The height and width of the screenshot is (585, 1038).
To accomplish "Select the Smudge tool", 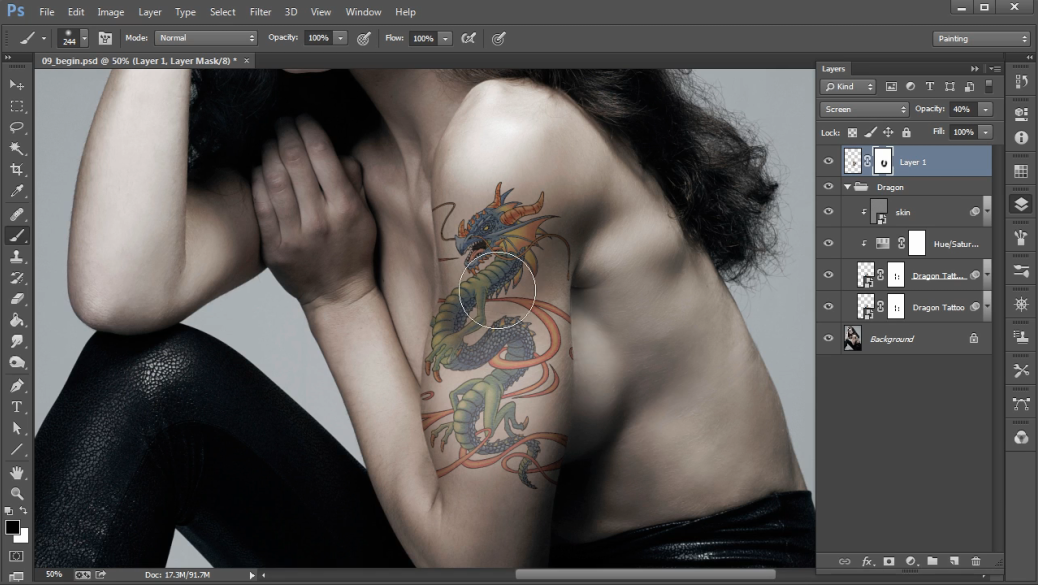I will click(17, 341).
